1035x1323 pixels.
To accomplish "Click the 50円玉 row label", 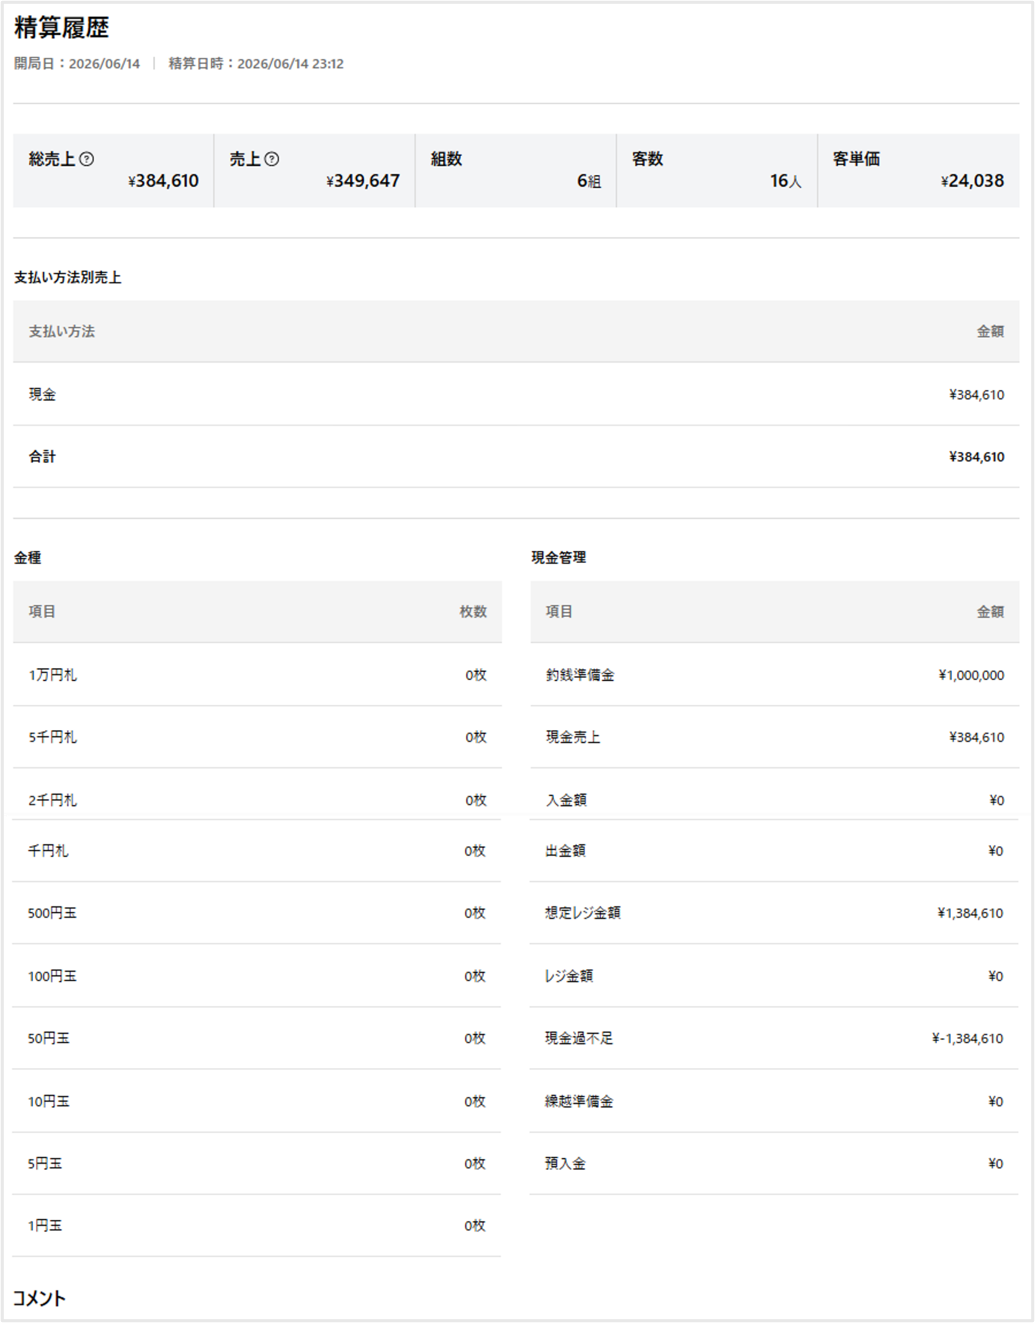I will pyautogui.click(x=49, y=1038).
